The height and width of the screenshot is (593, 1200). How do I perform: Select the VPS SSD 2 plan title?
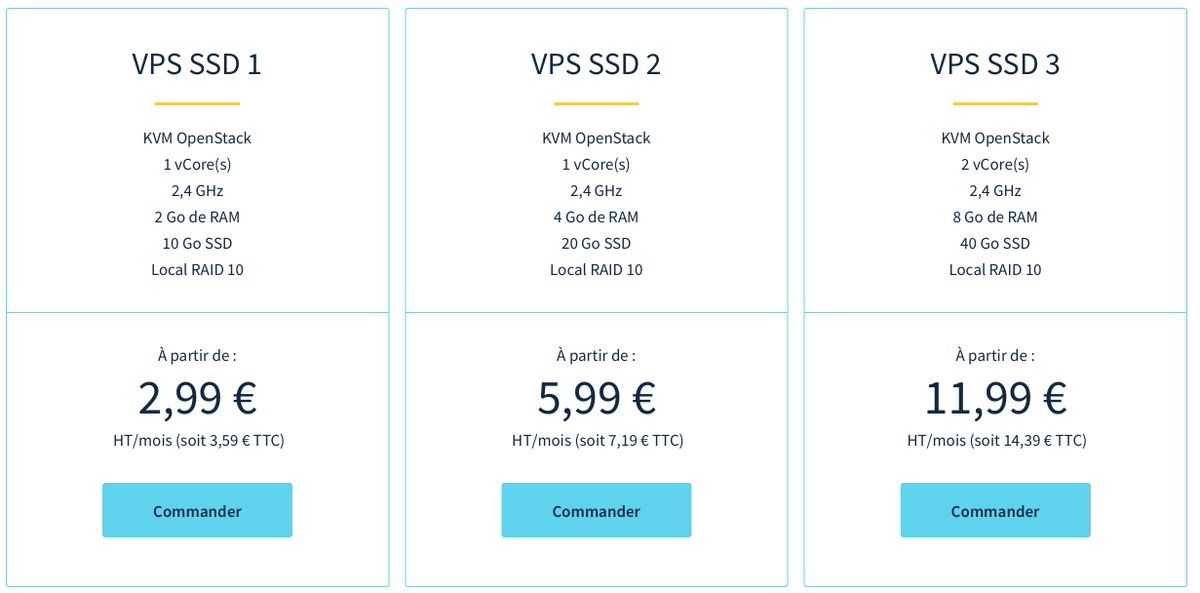click(596, 64)
